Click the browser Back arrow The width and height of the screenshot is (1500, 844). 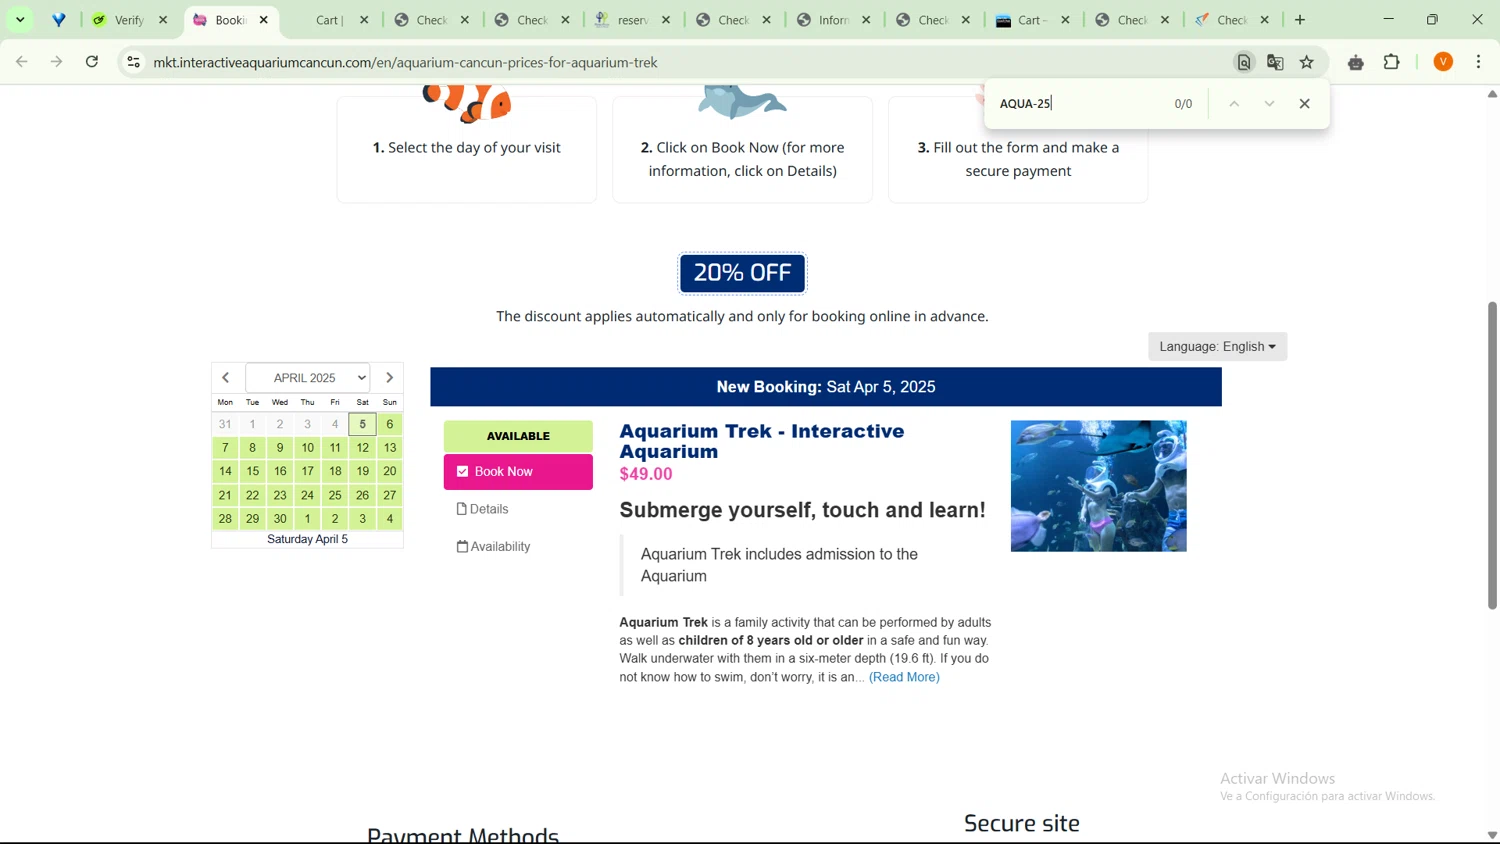coord(21,62)
